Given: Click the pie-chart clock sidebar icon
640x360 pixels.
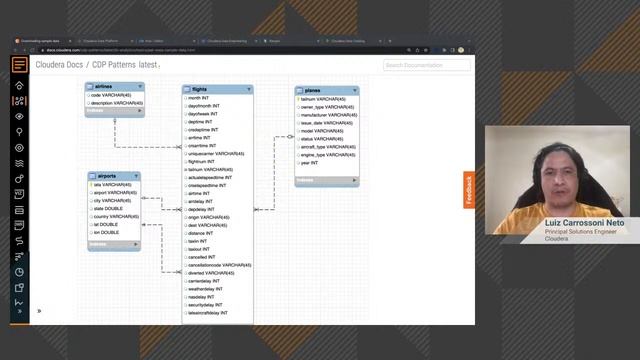Looking at the screenshot, I should coord(19,272).
